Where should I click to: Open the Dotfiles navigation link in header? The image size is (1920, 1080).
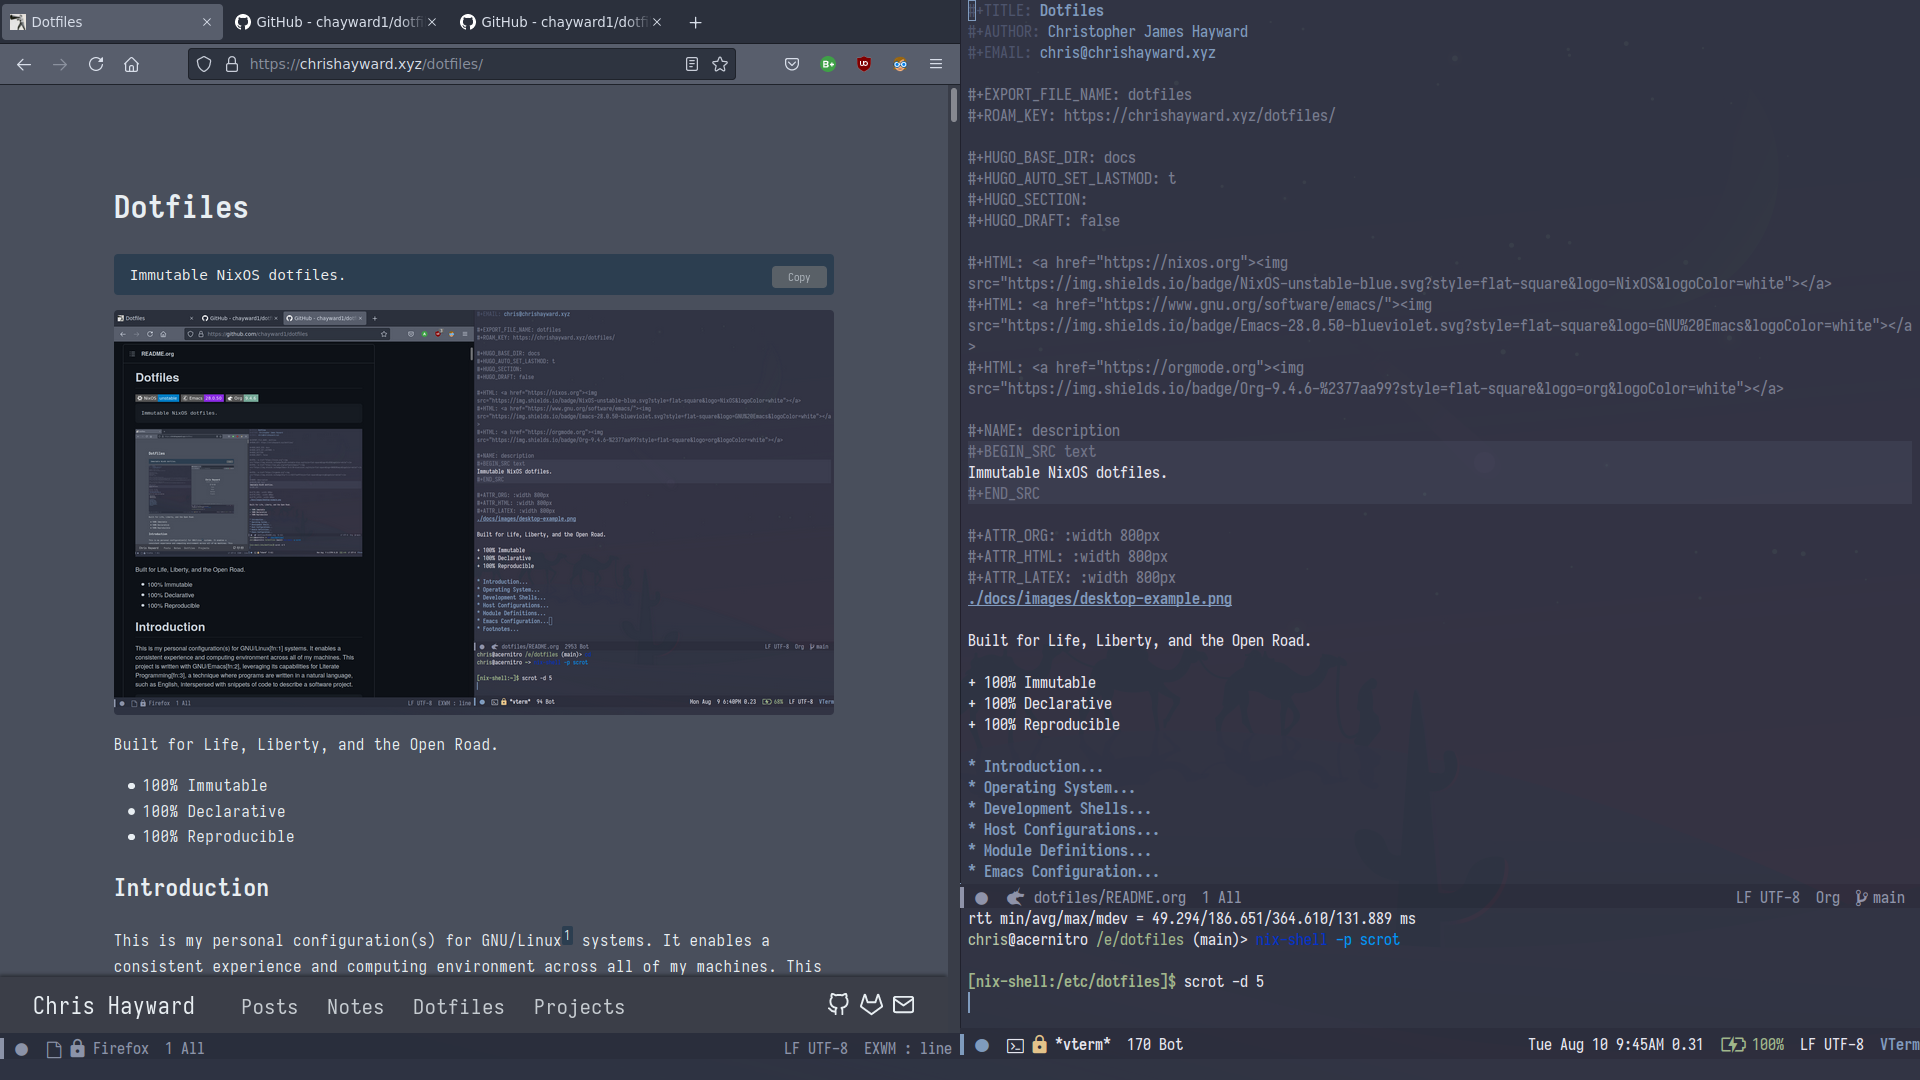(458, 1006)
